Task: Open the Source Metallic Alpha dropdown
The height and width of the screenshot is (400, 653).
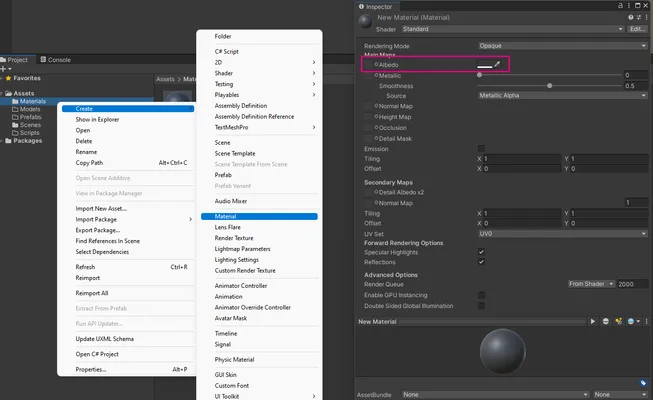Action: pyautogui.click(x=563, y=95)
